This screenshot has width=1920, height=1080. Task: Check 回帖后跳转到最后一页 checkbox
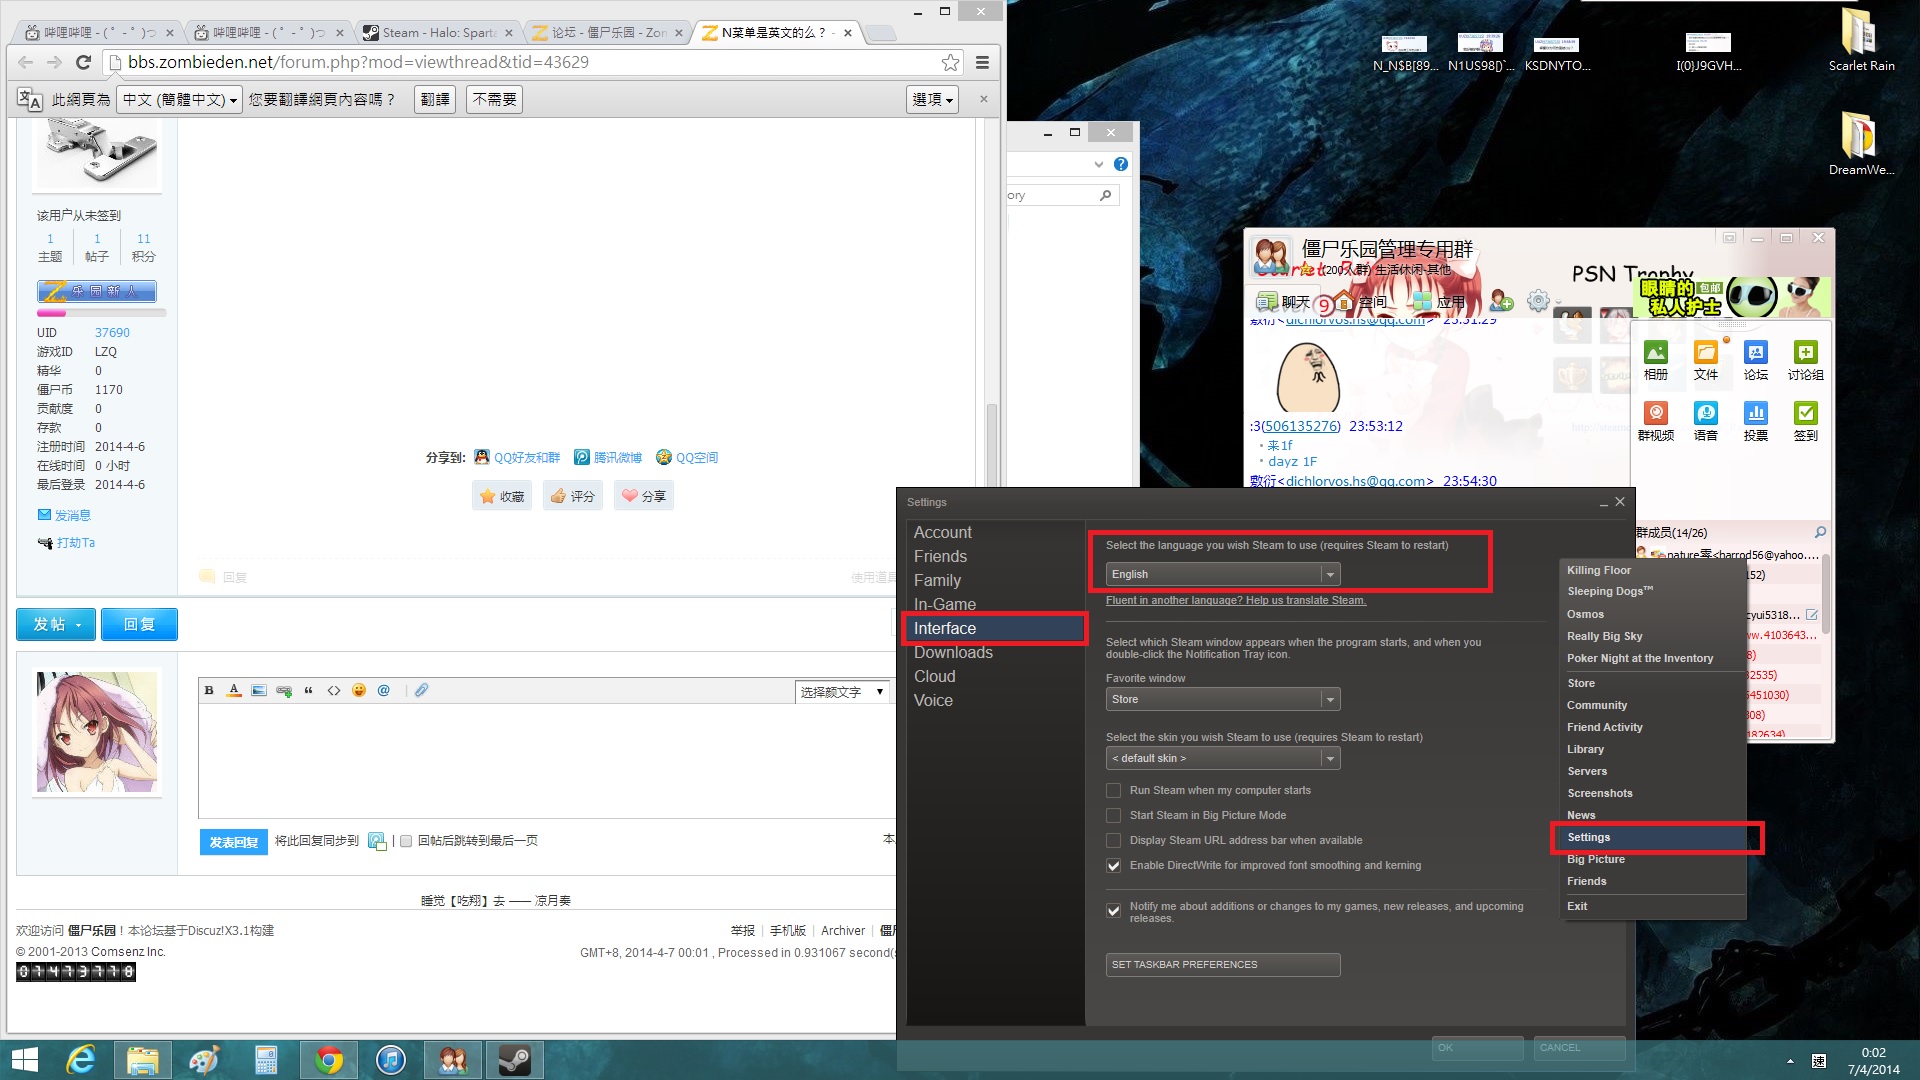[406, 841]
